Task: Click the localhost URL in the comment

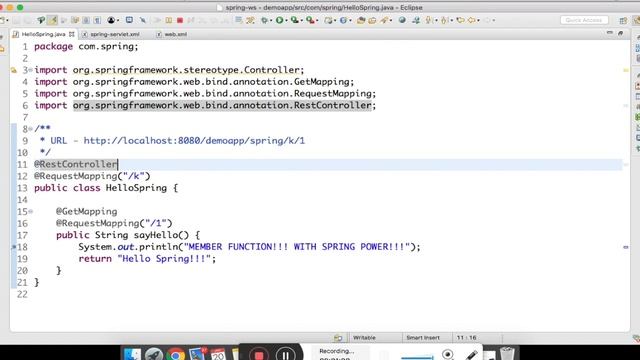Action: tap(194, 141)
